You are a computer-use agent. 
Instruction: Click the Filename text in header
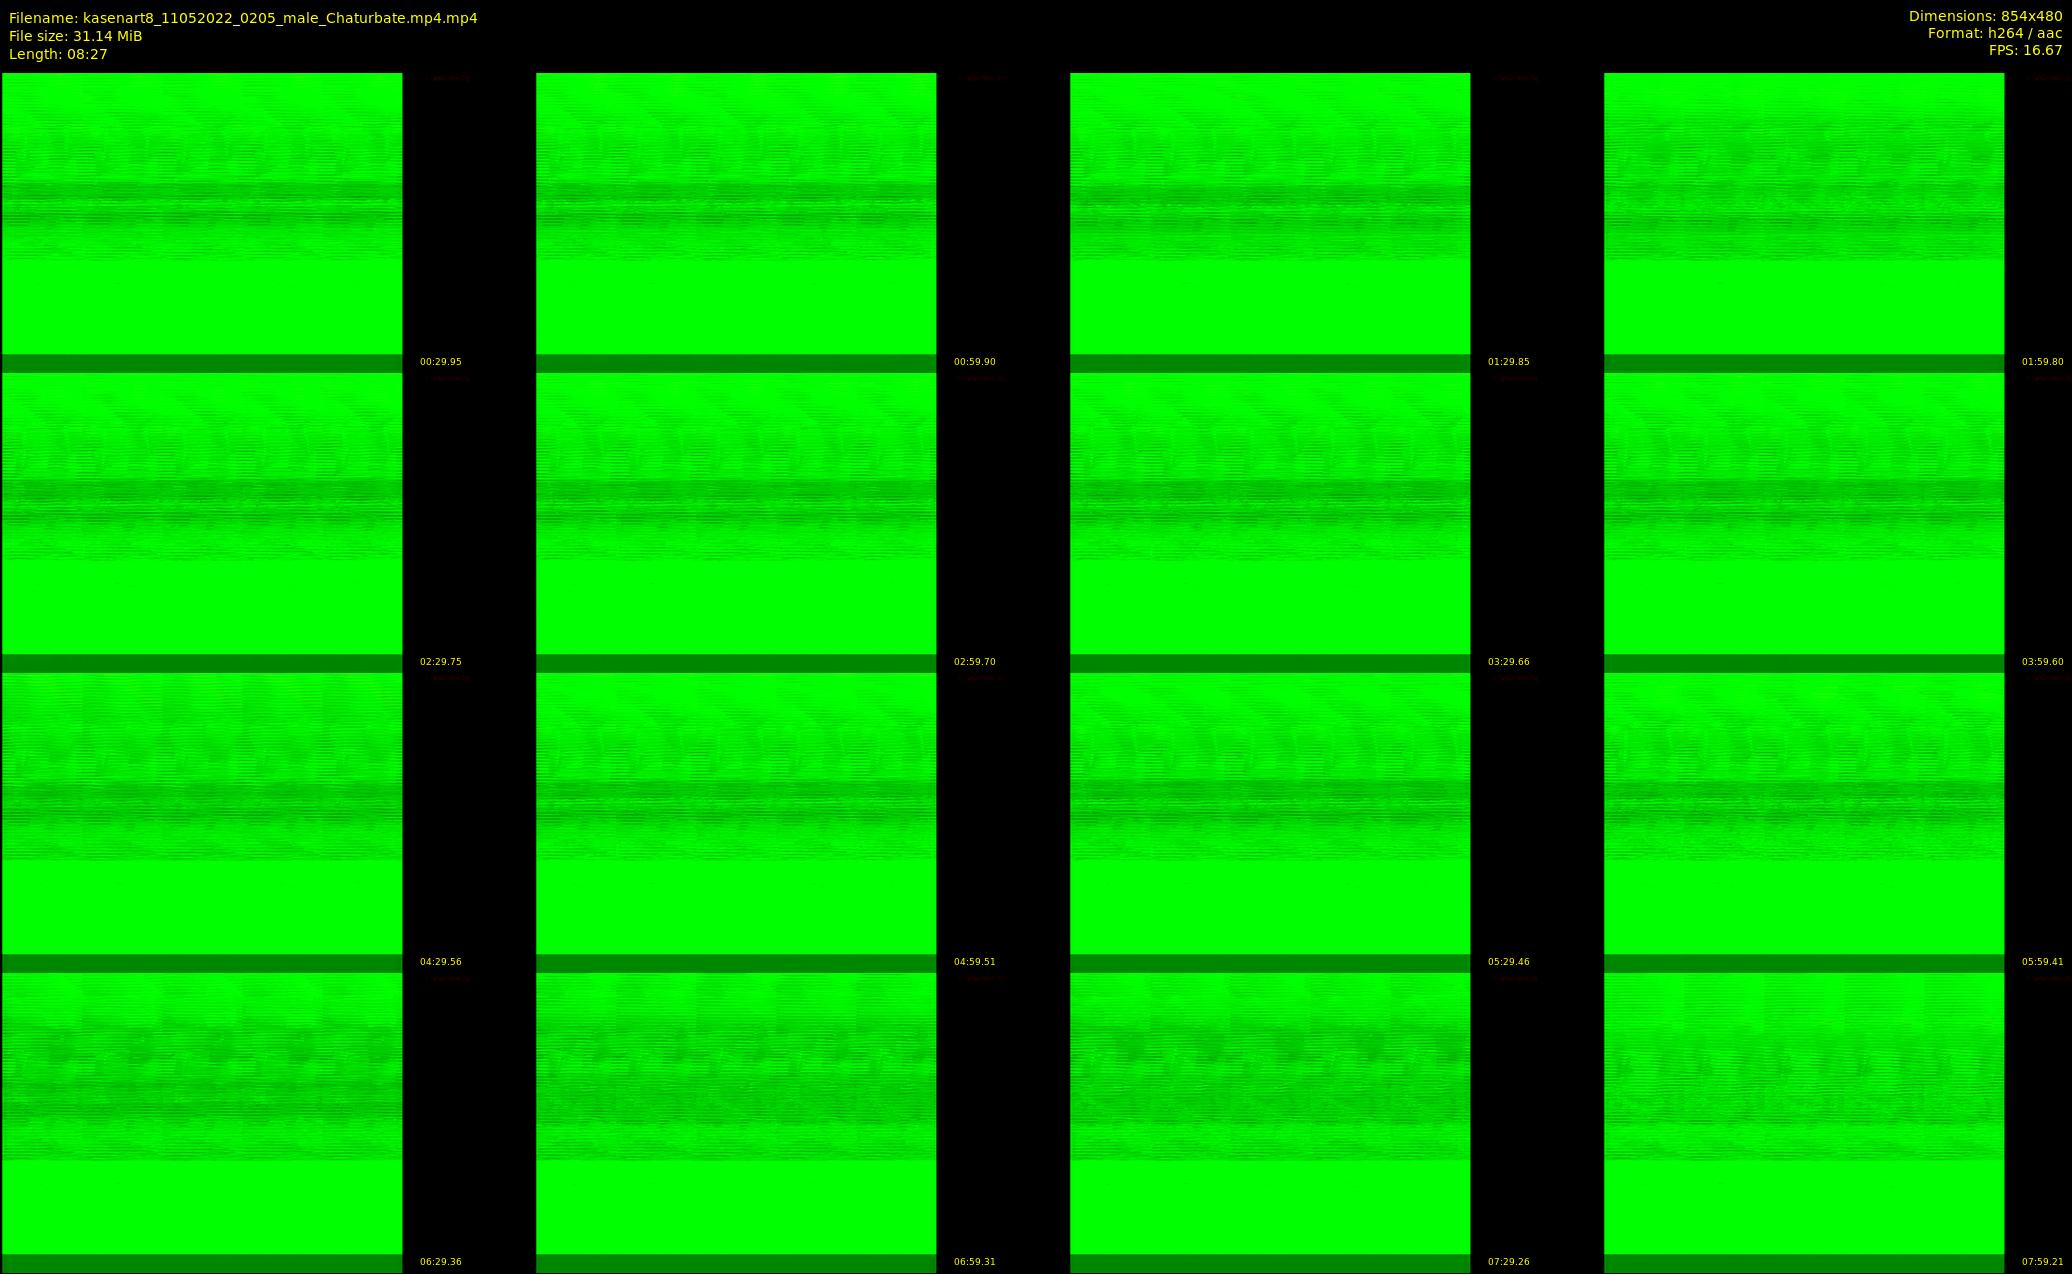click(x=243, y=18)
